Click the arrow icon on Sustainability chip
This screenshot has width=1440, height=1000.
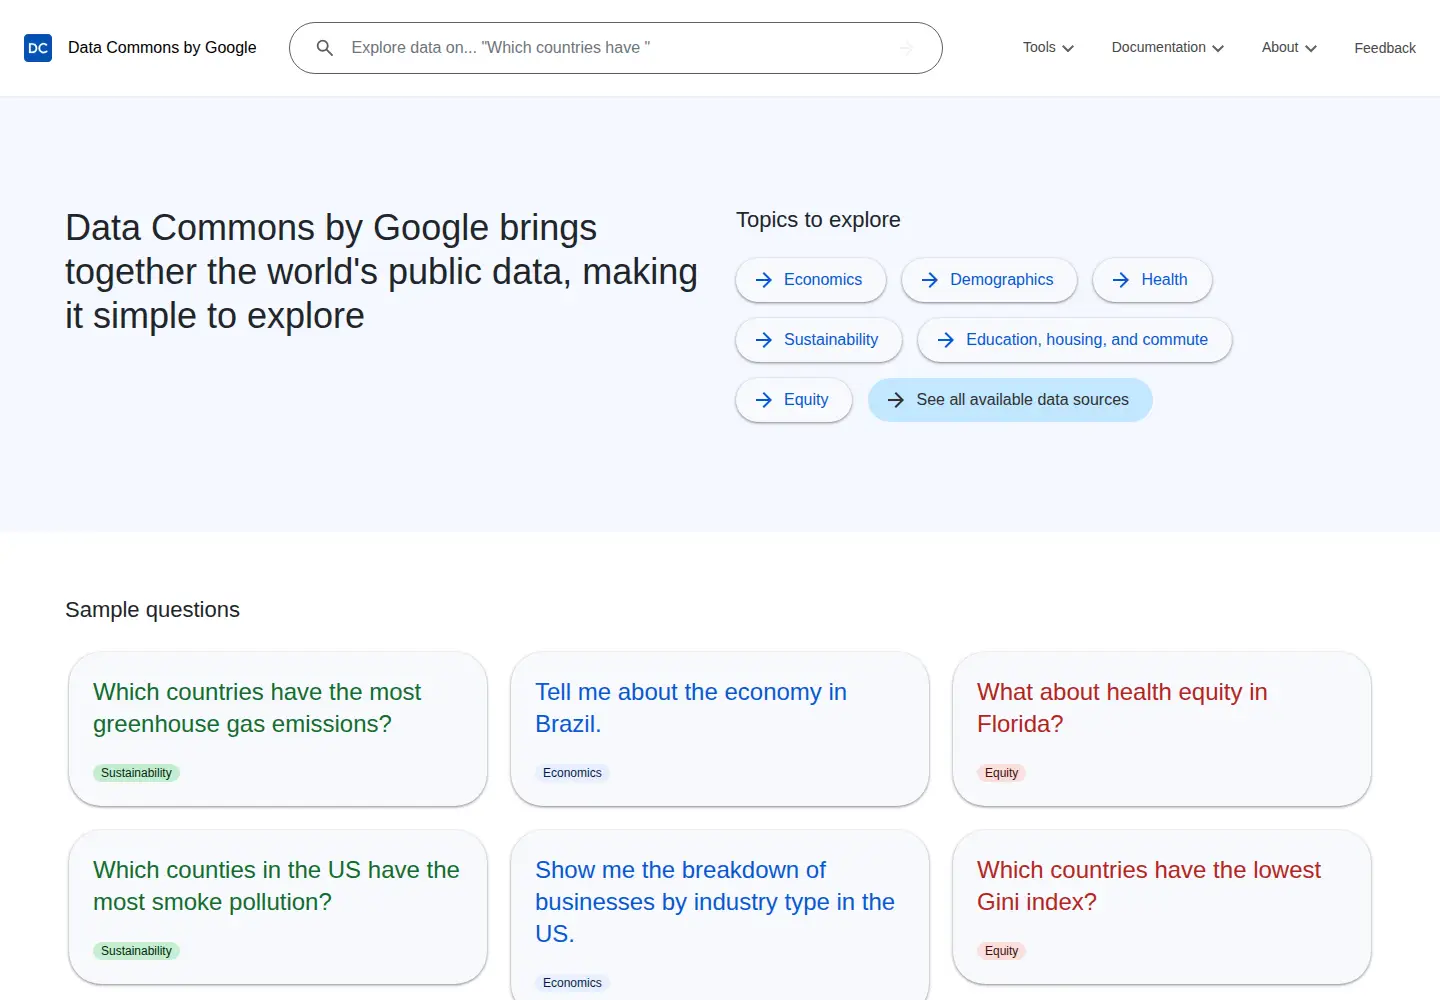click(764, 340)
